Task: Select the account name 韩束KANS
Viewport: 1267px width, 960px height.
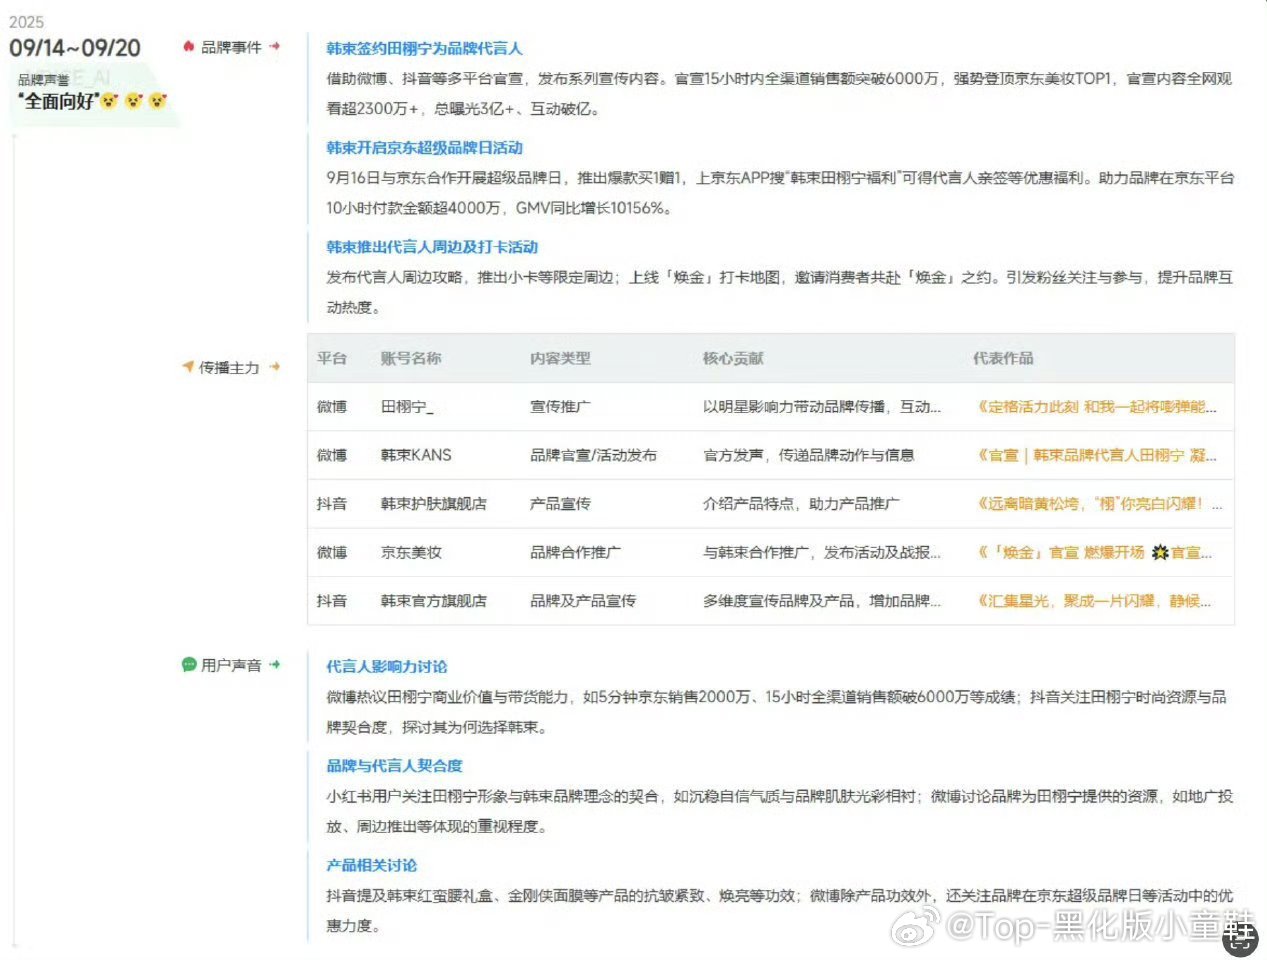Action: coord(416,455)
